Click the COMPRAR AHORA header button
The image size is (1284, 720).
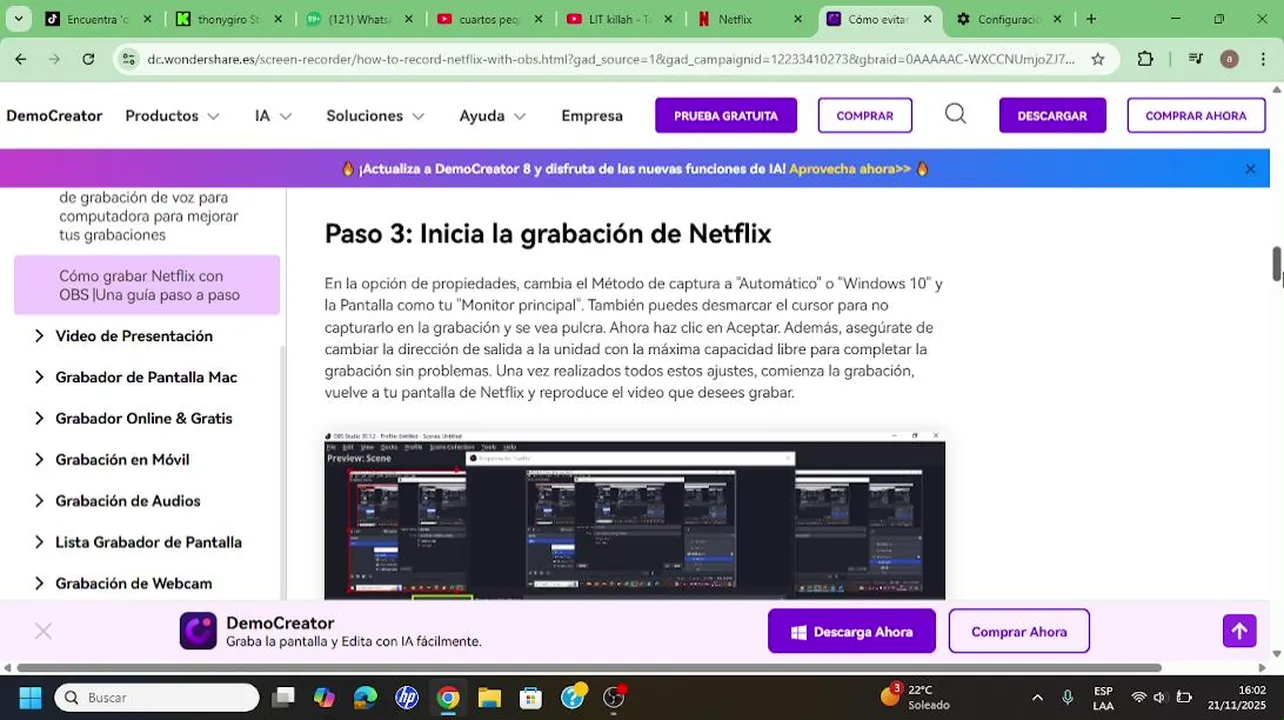pyautogui.click(x=1196, y=115)
